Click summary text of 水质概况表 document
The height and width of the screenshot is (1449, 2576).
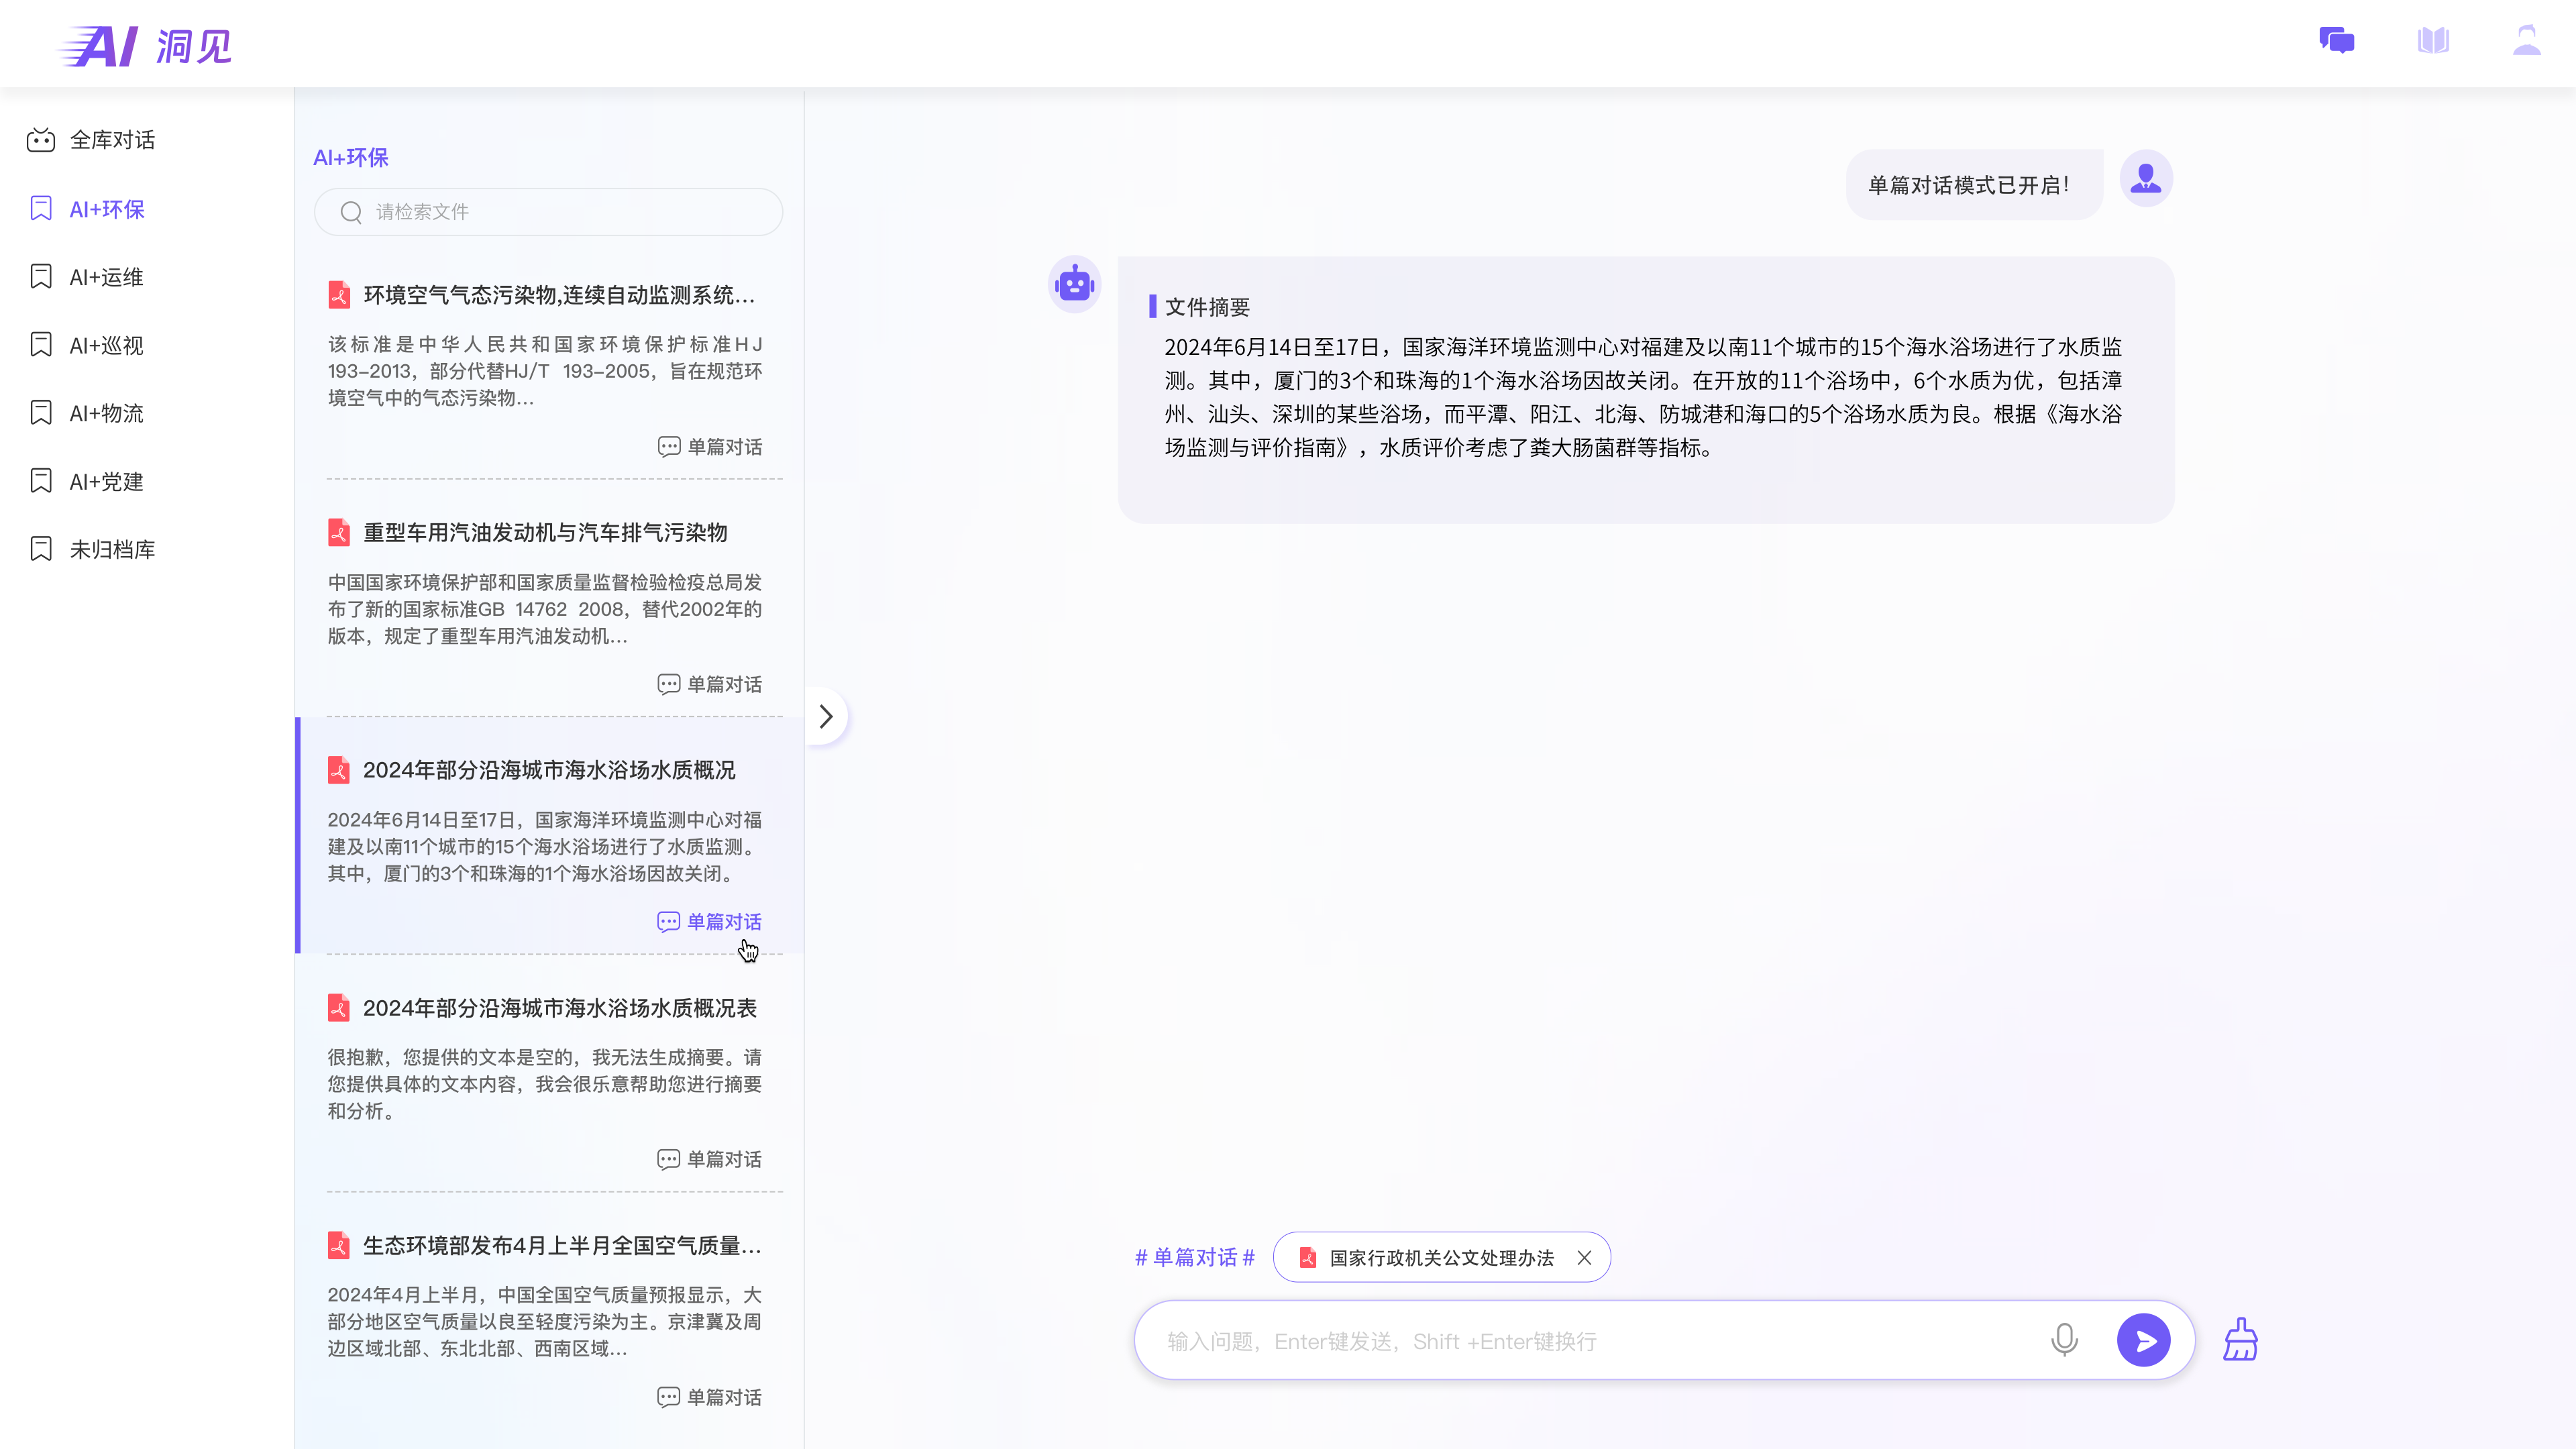click(545, 1084)
